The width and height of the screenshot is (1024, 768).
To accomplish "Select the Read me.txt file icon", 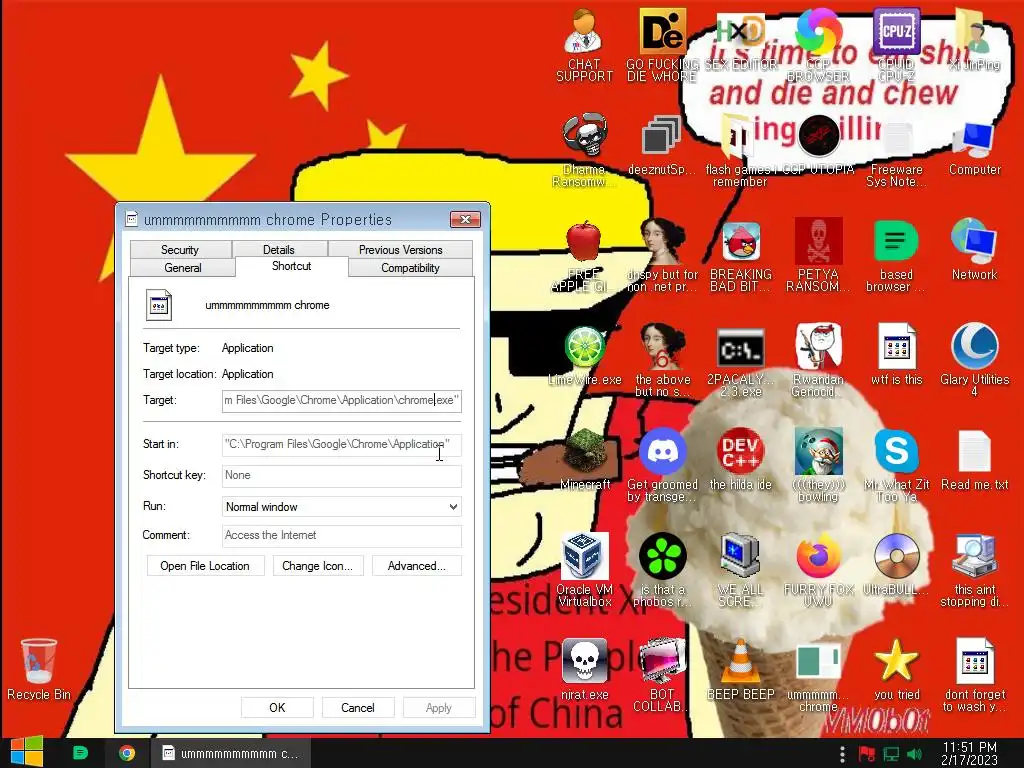I will (974, 460).
